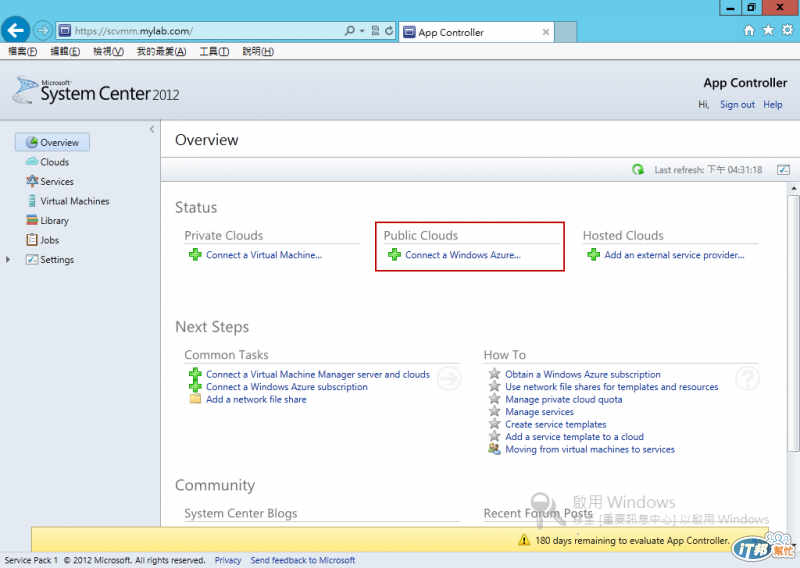Screen dimensions: 800x568
Task: Click Add a network file share link
Action: pyautogui.click(x=256, y=399)
